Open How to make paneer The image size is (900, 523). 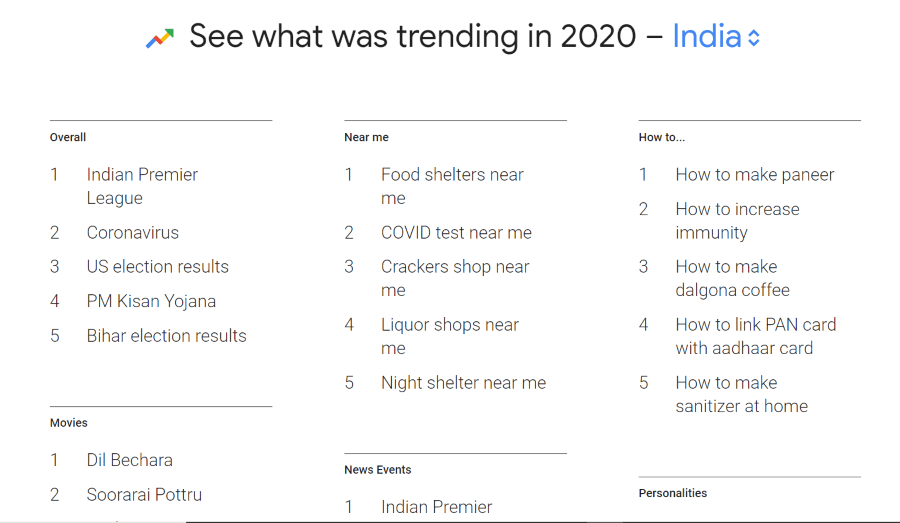click(x=754, y=175)
